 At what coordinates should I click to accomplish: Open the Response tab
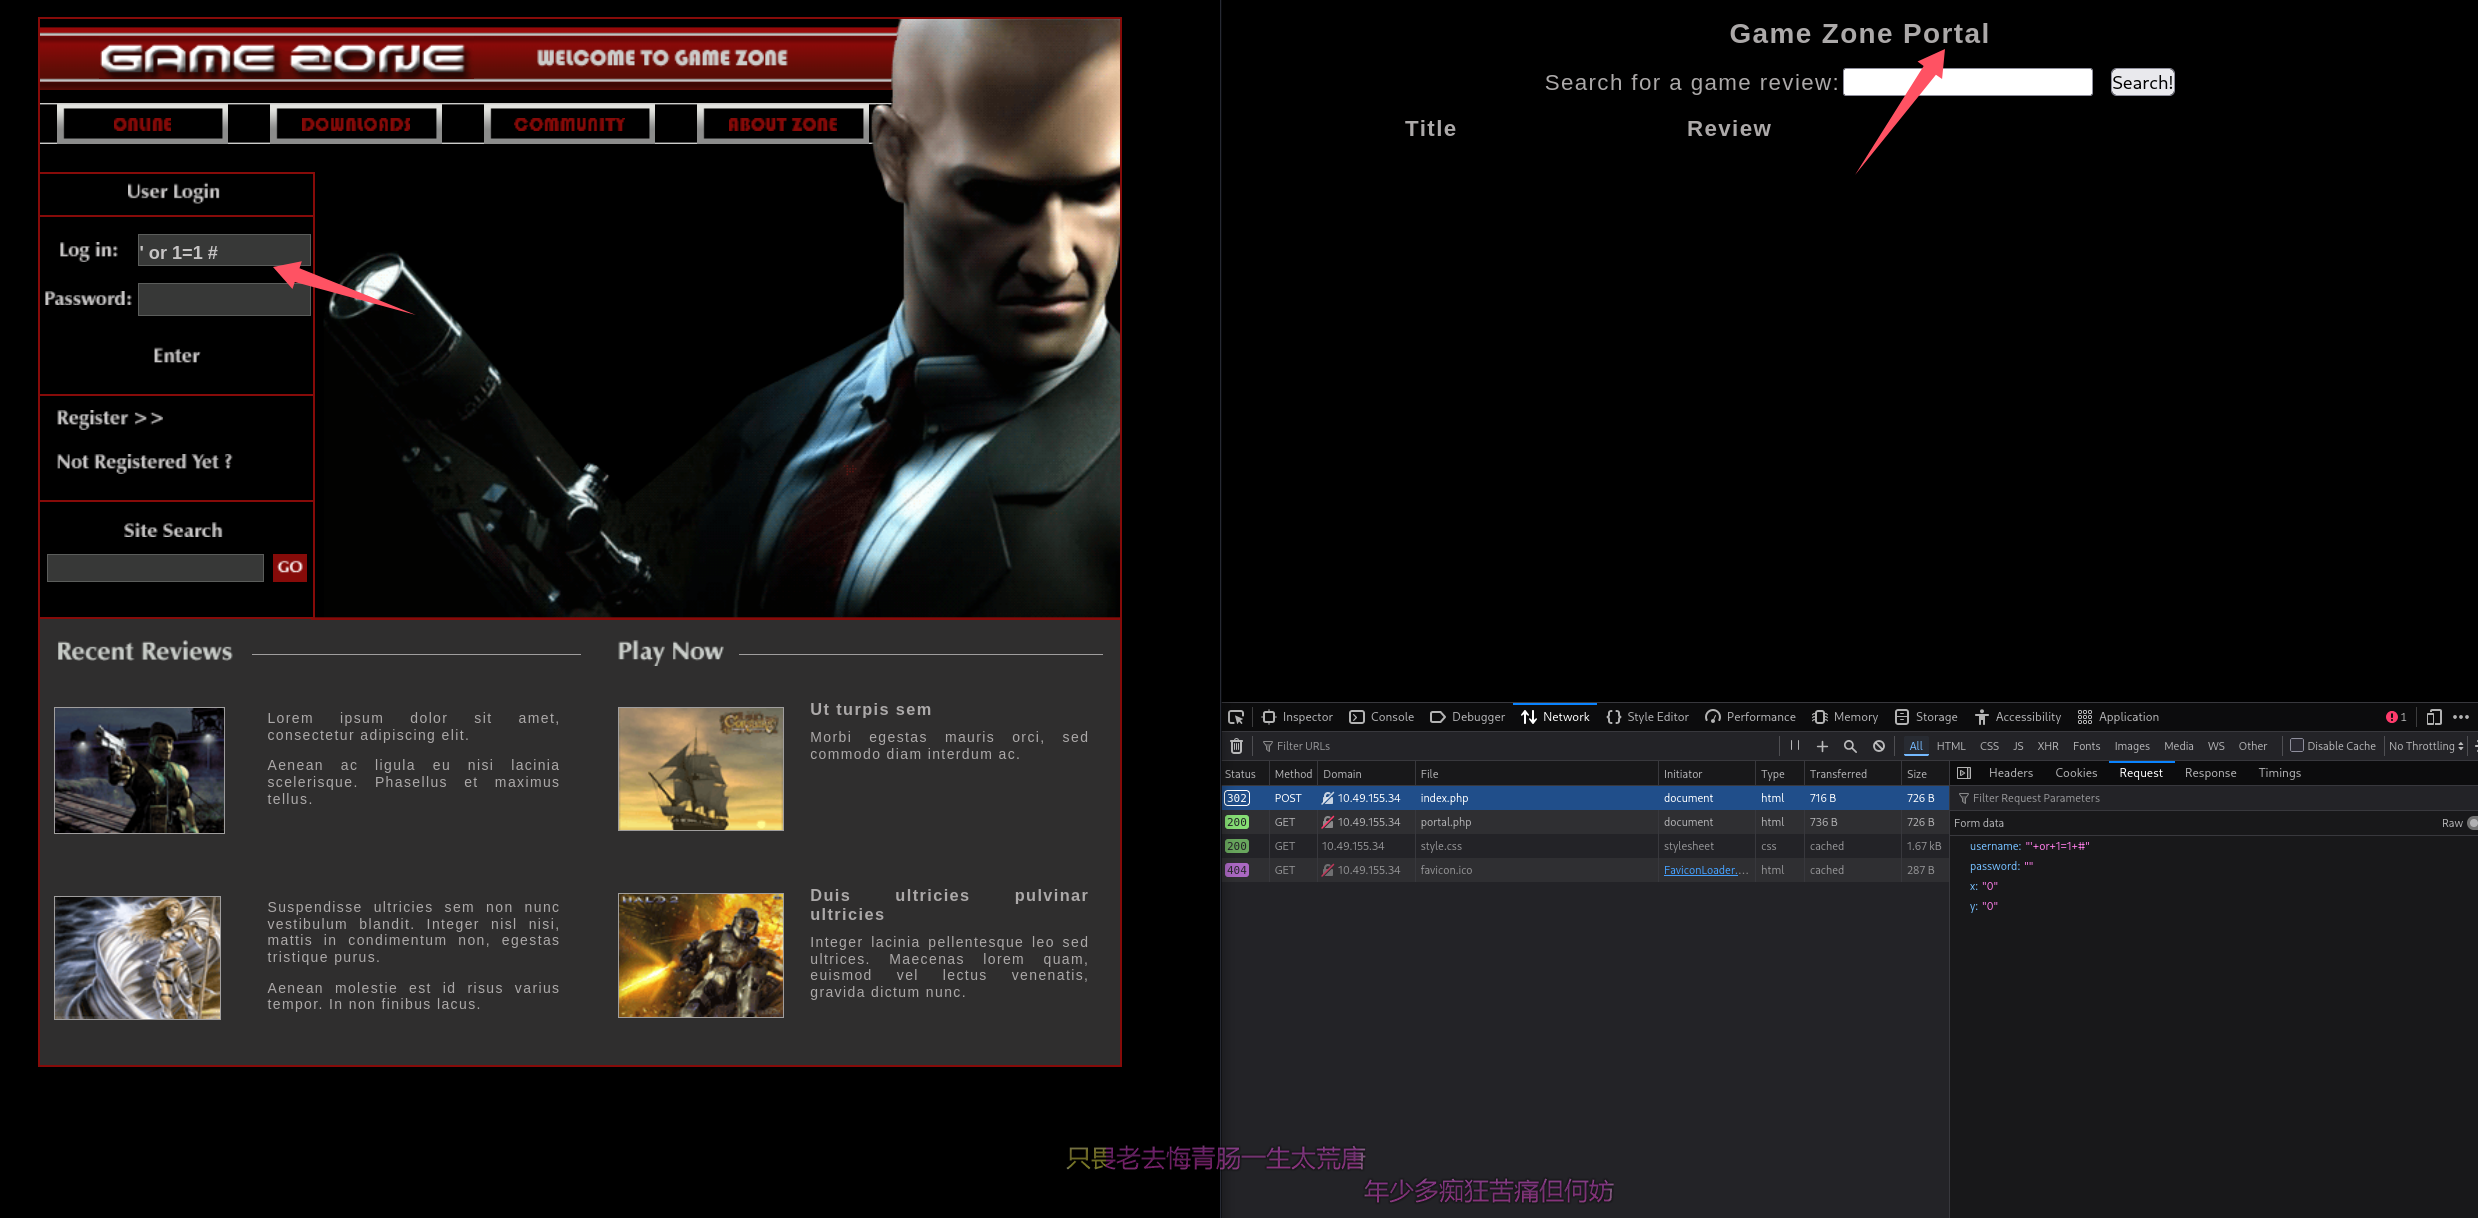2210,773
